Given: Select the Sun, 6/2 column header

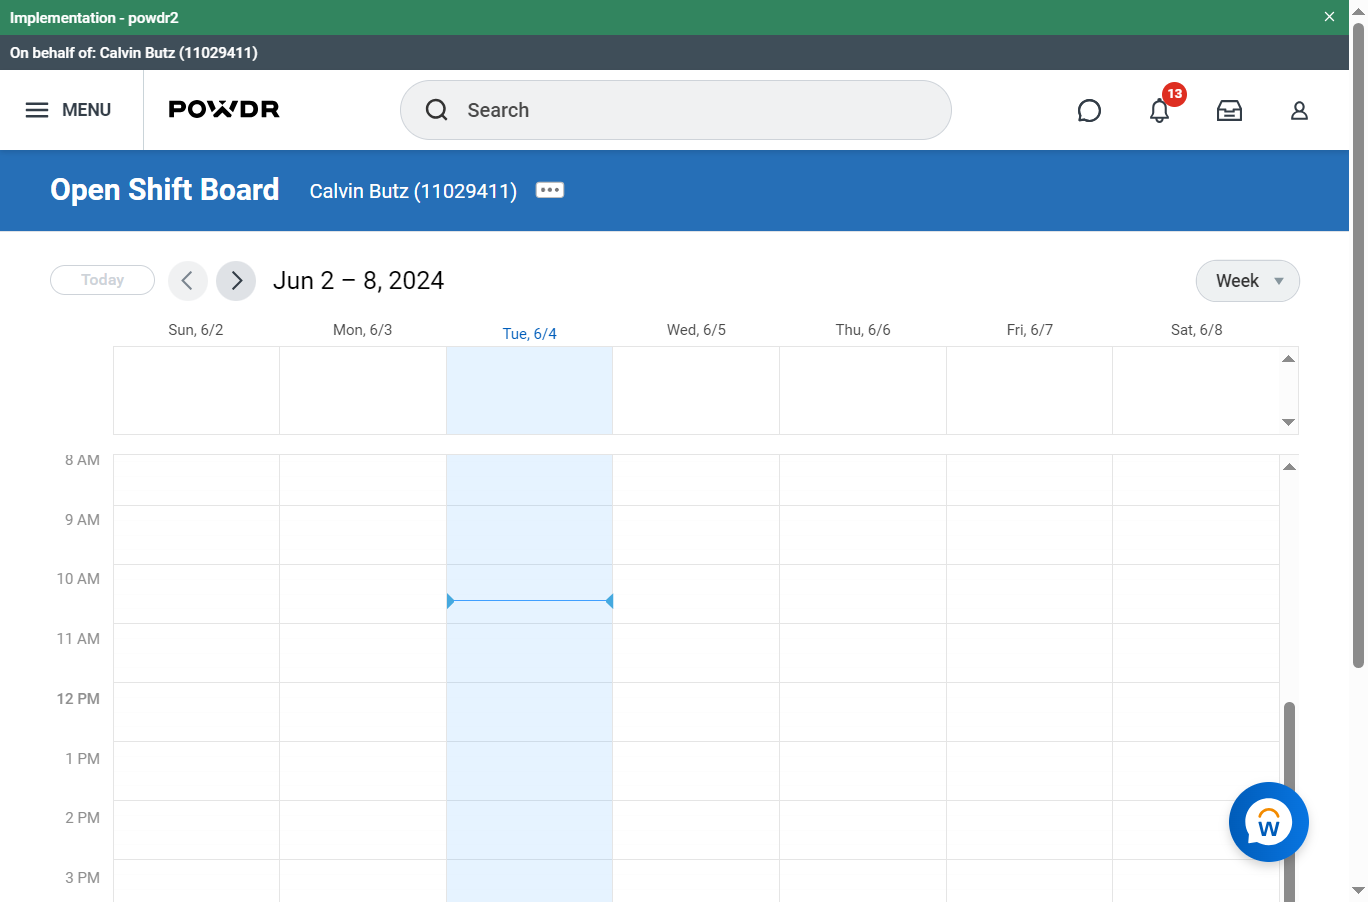Looking at the screenshot, I should point(196,330).
